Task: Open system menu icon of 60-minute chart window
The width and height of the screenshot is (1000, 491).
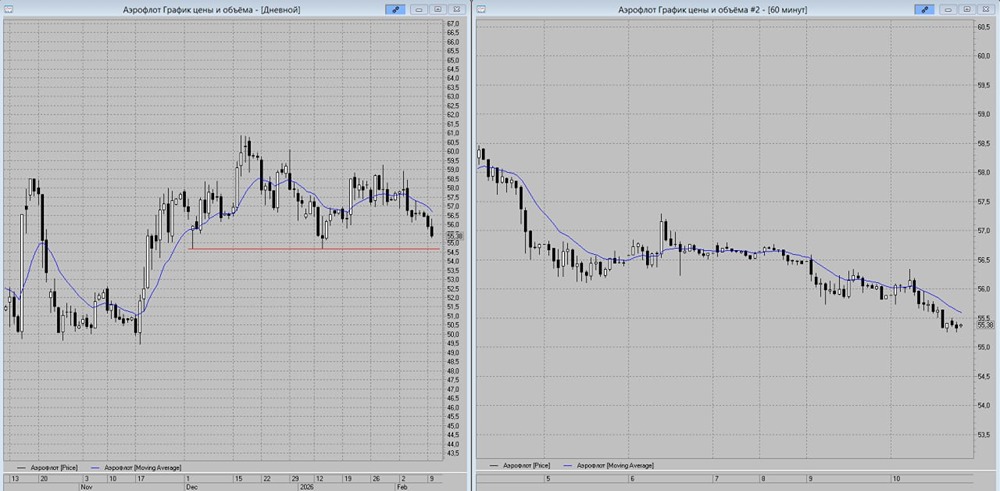Action: tap(482, 9)
